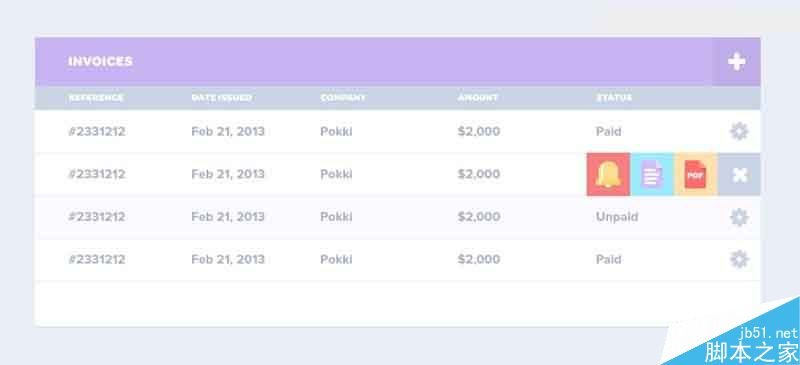The width and height of the screenshot is (800, 365).
Task: Open first row reference #2331212
Action: (x=96, y=132)
